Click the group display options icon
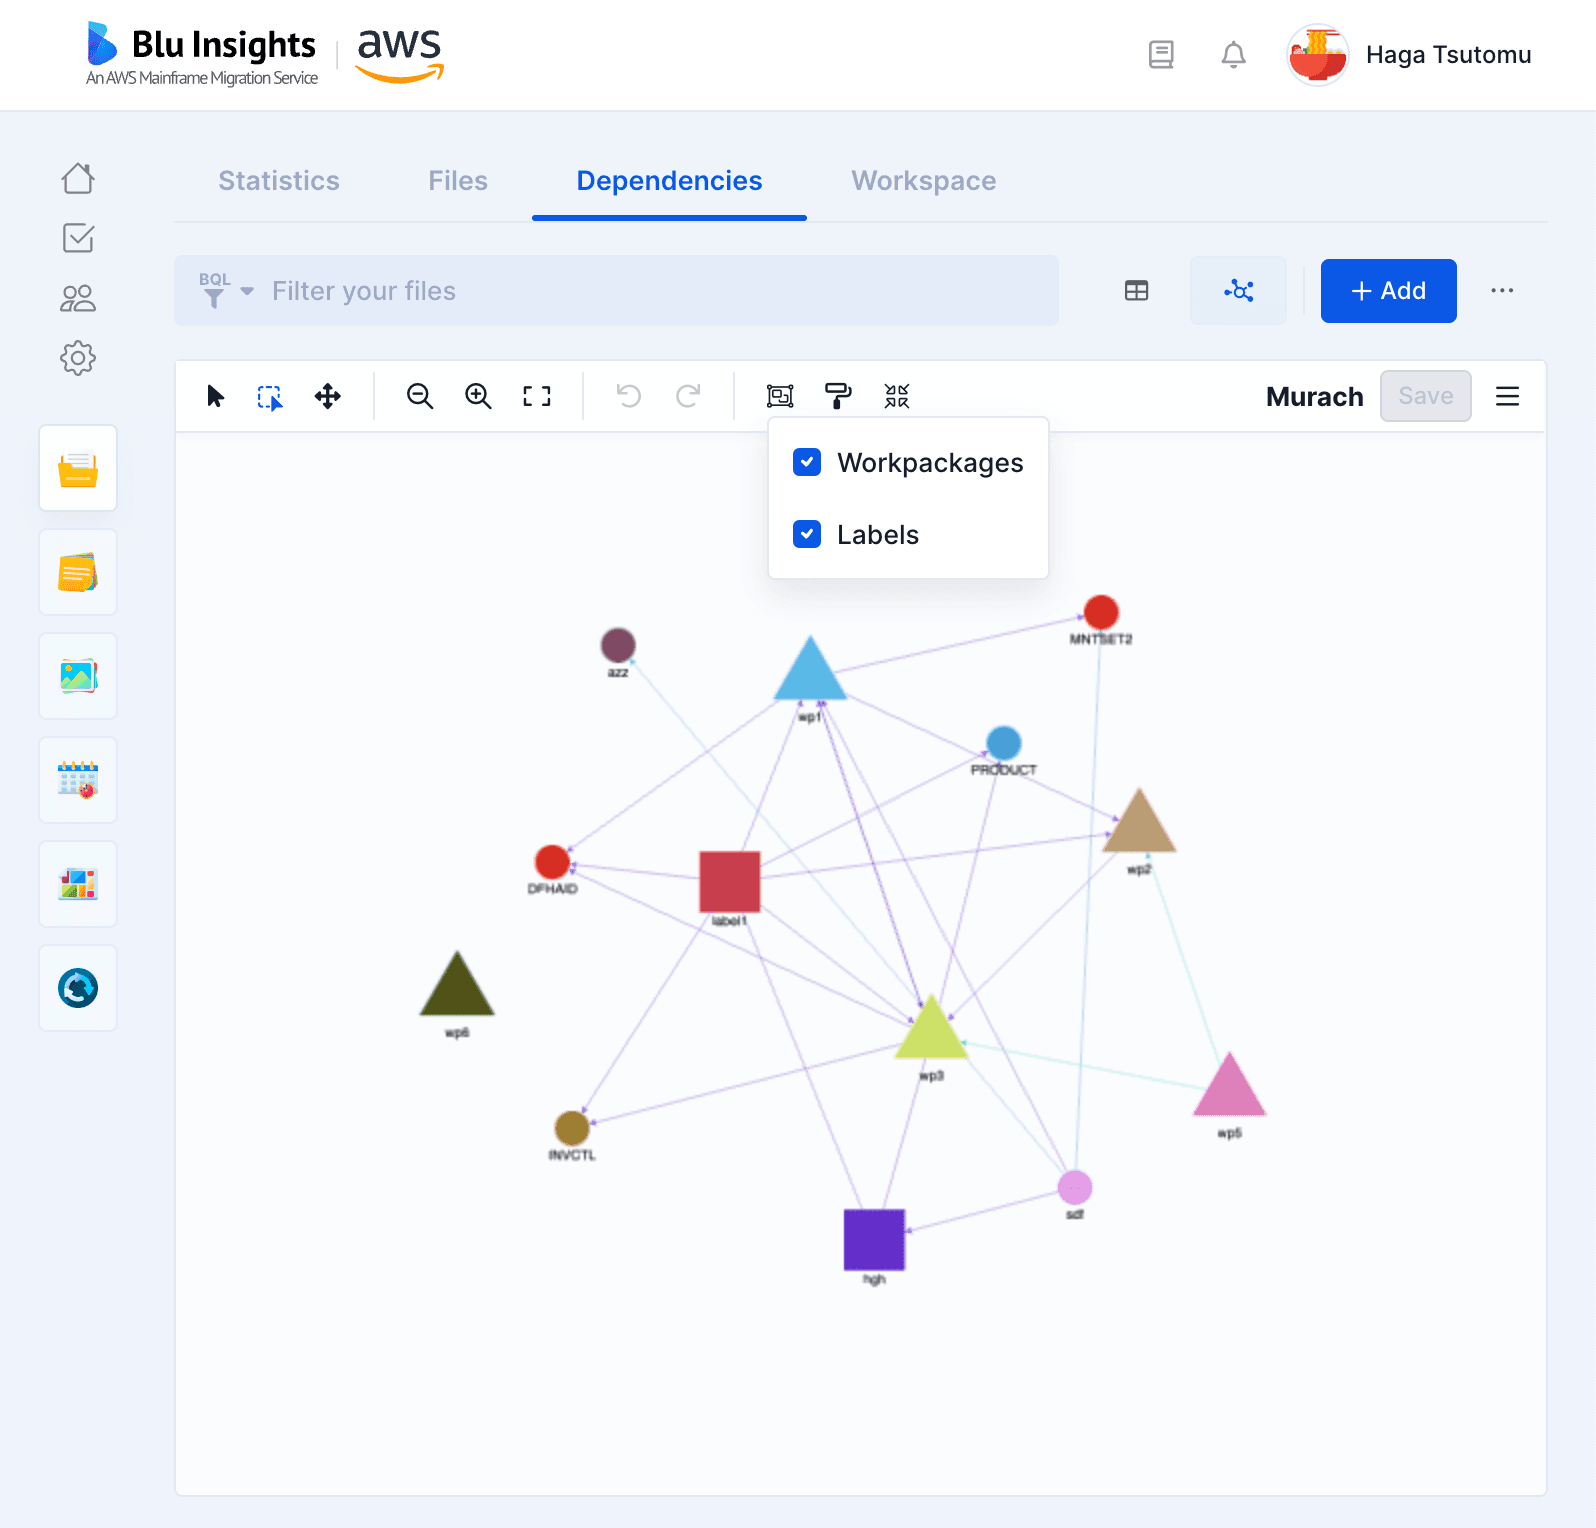1596x1528 pixels. 780,397
